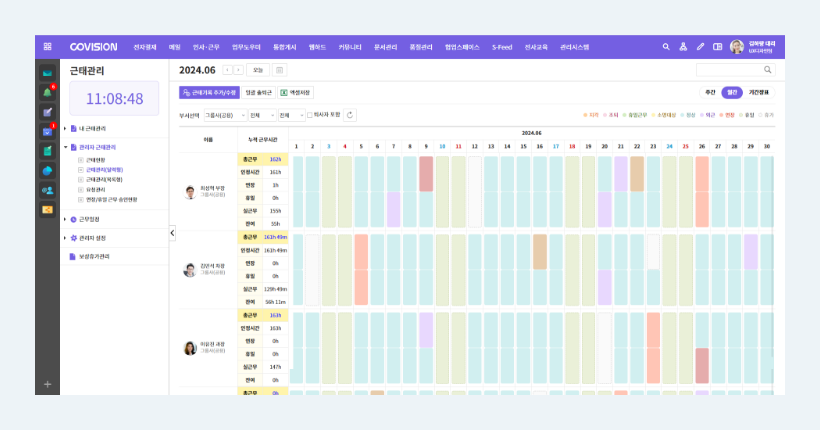Viewport: 820px width, 430px height.
Task: Switch to the 주간 (weekly) view
Action: (710, 93)
